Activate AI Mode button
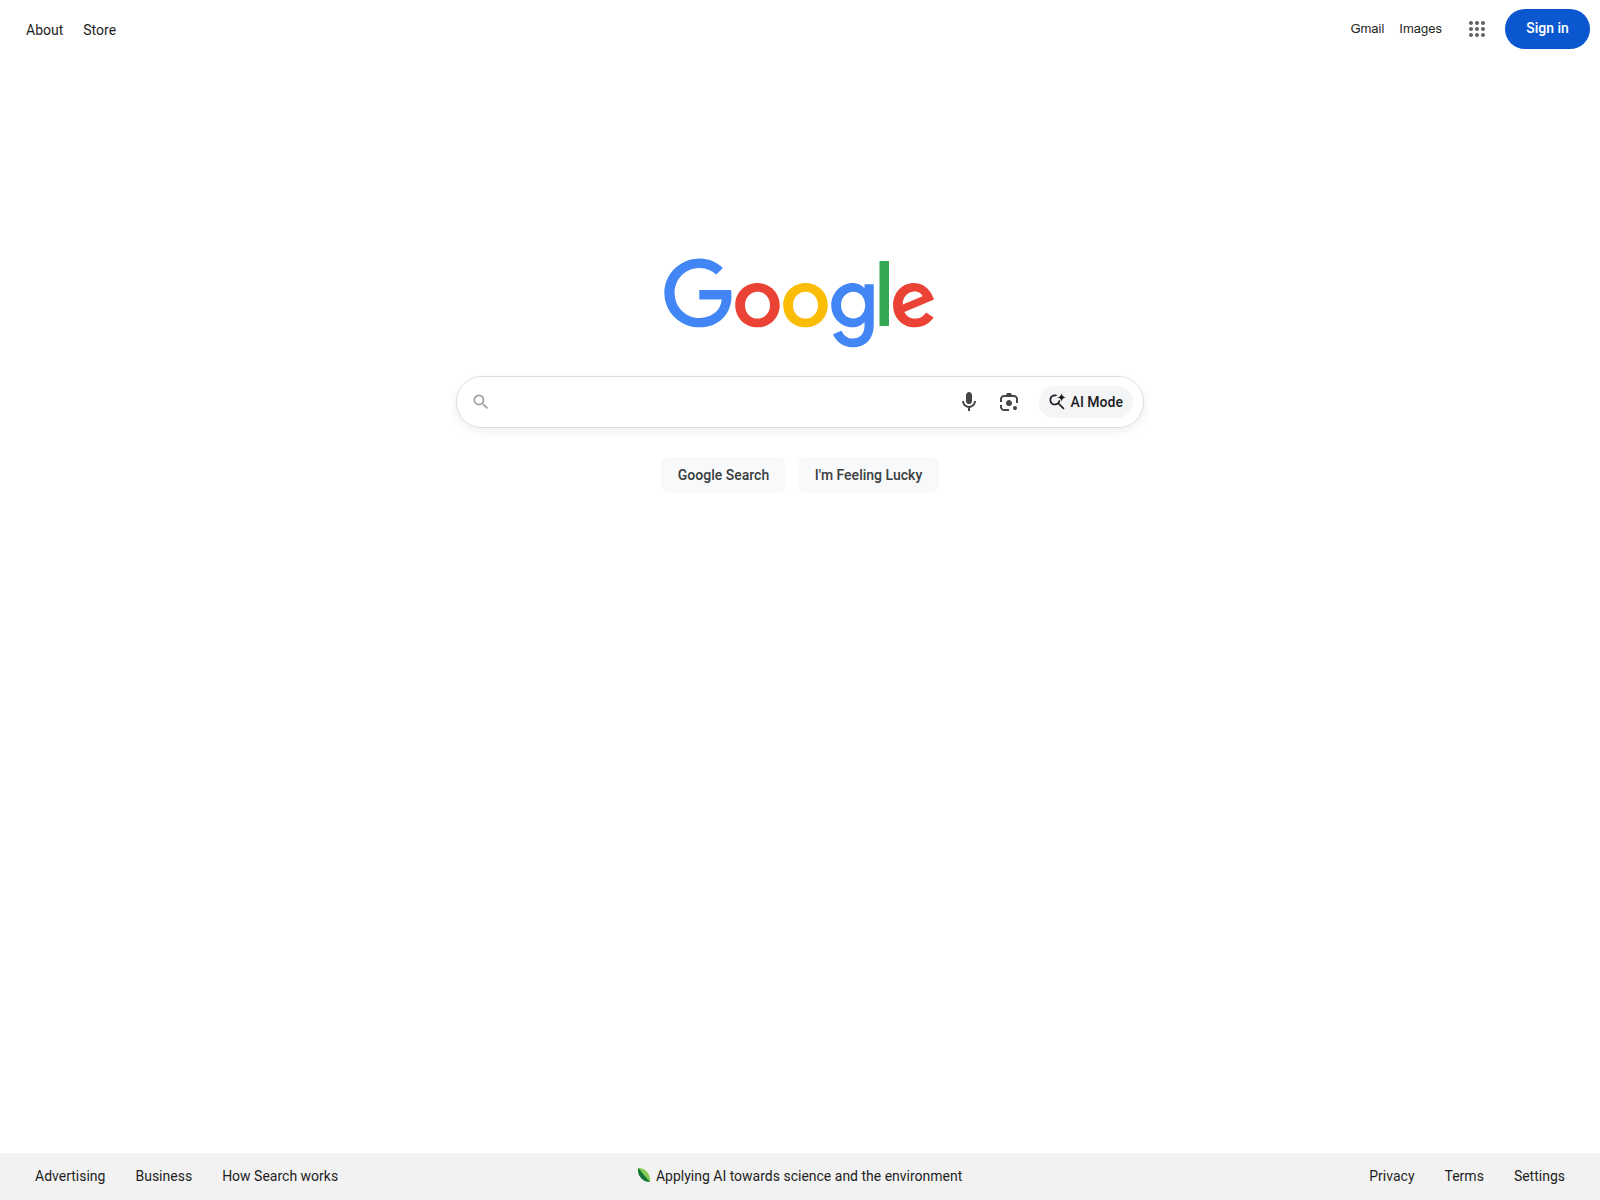This screenshot has height=1200, width=1600. 1086,402
